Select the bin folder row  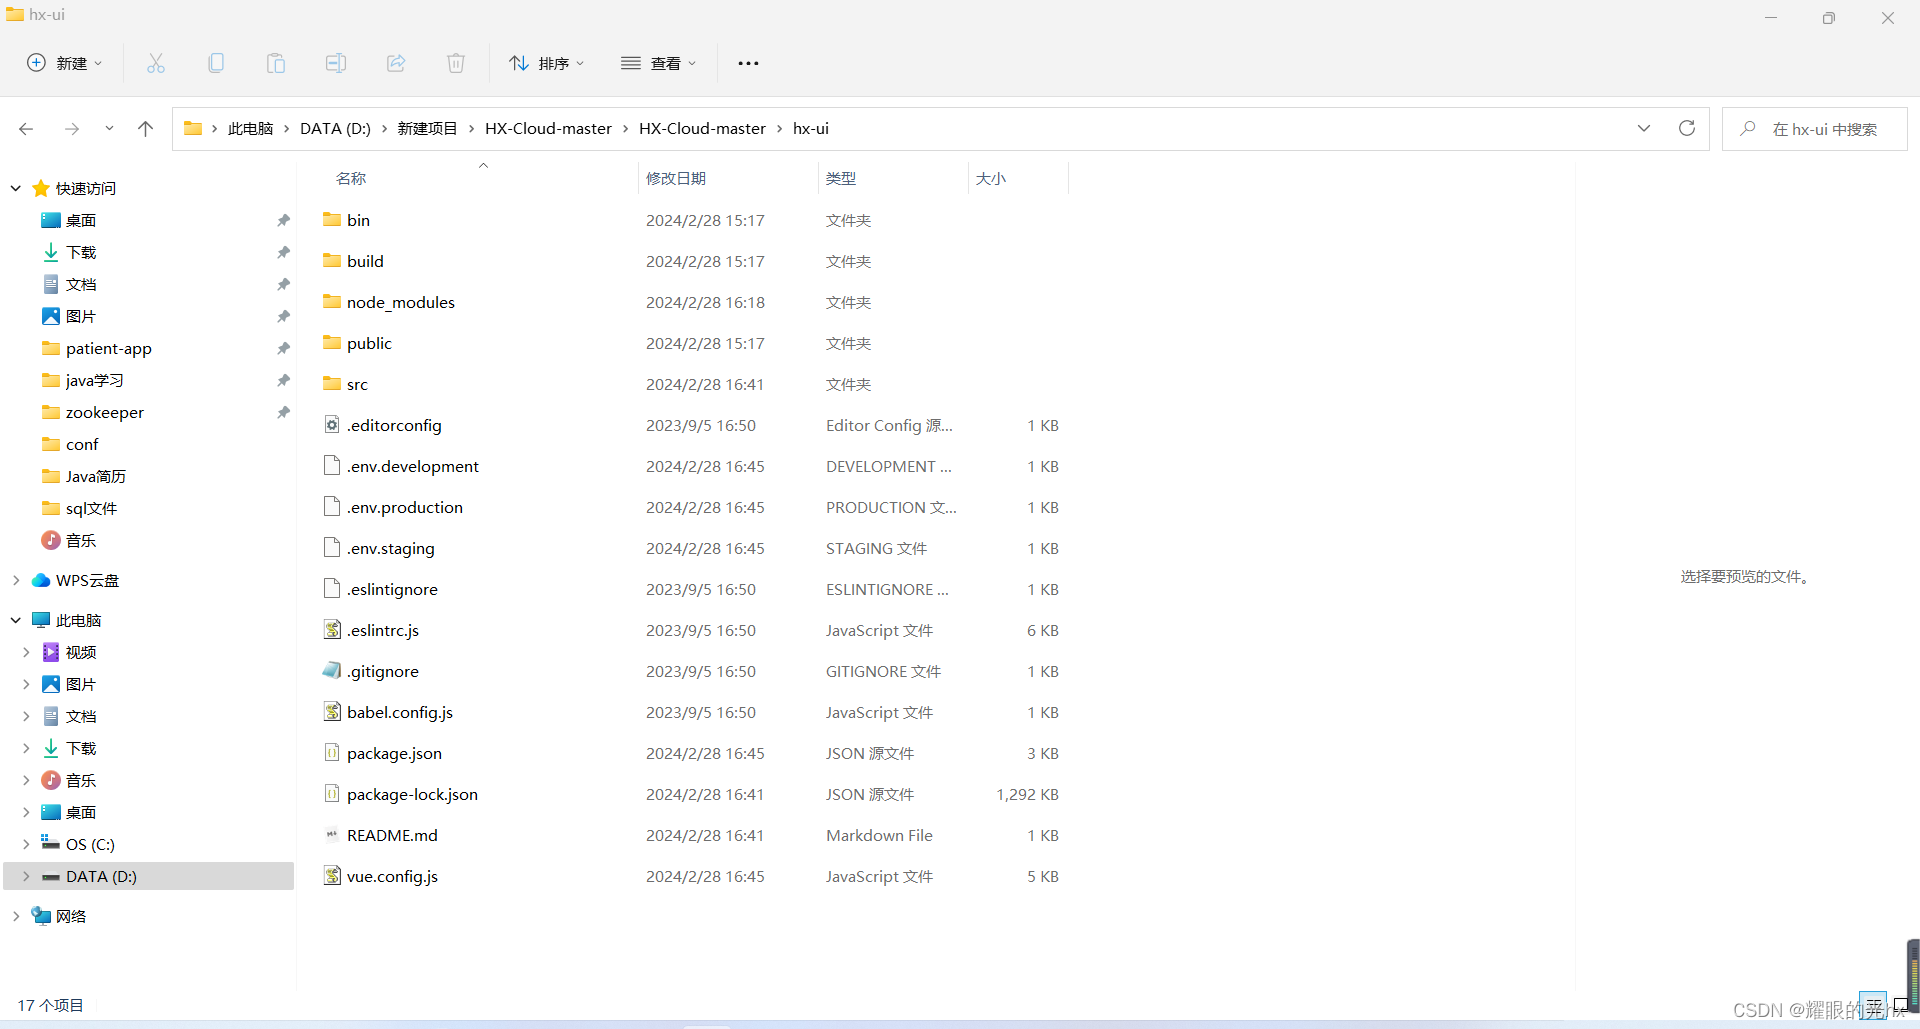click(x=690, y=220)
